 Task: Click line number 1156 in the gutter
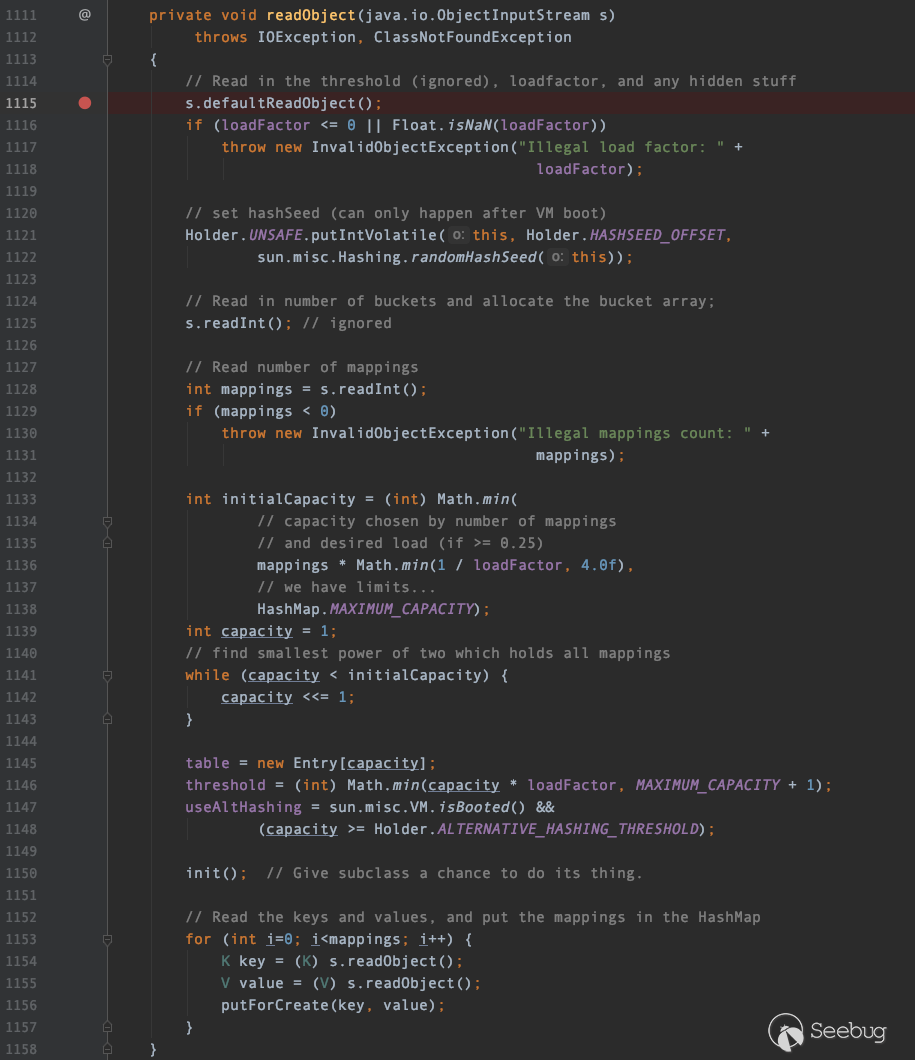(x=21, y=1005)
